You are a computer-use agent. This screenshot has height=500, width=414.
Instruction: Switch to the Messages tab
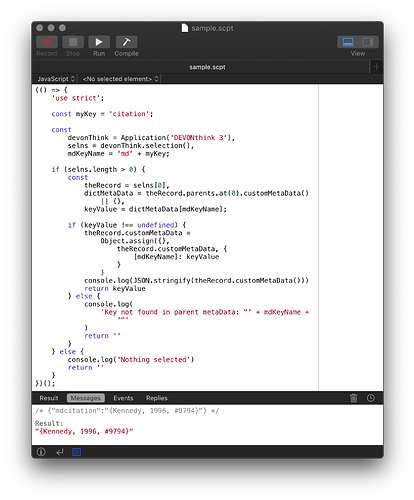pos(86,398)
